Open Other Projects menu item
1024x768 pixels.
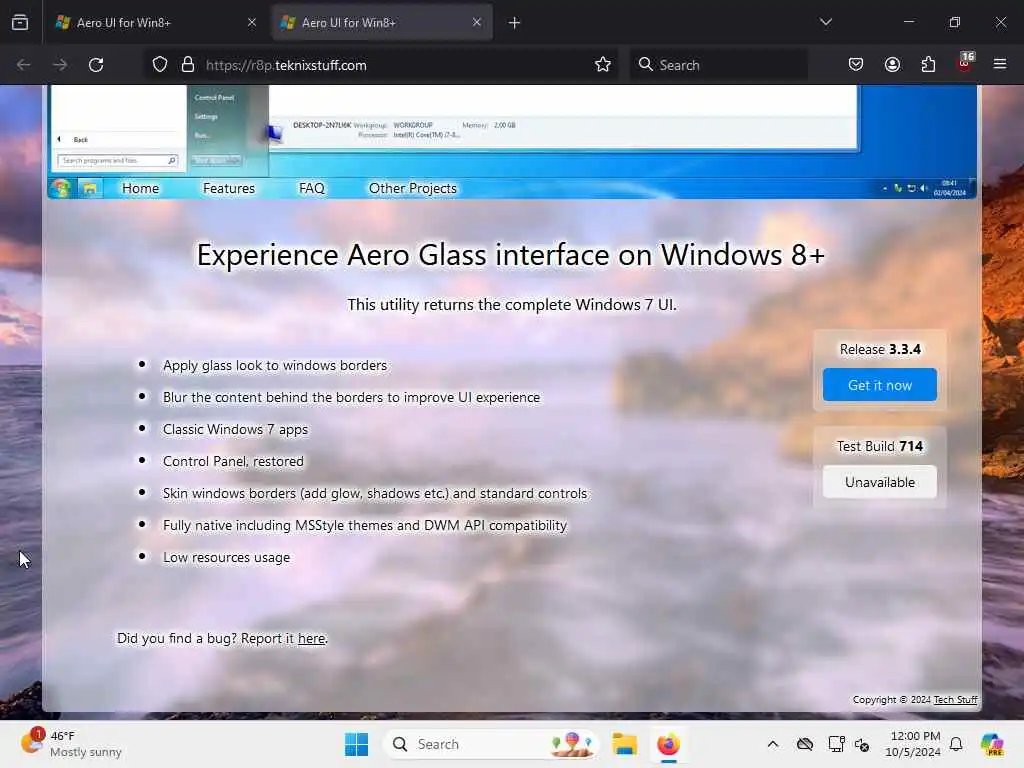click(x=413, y=188)
